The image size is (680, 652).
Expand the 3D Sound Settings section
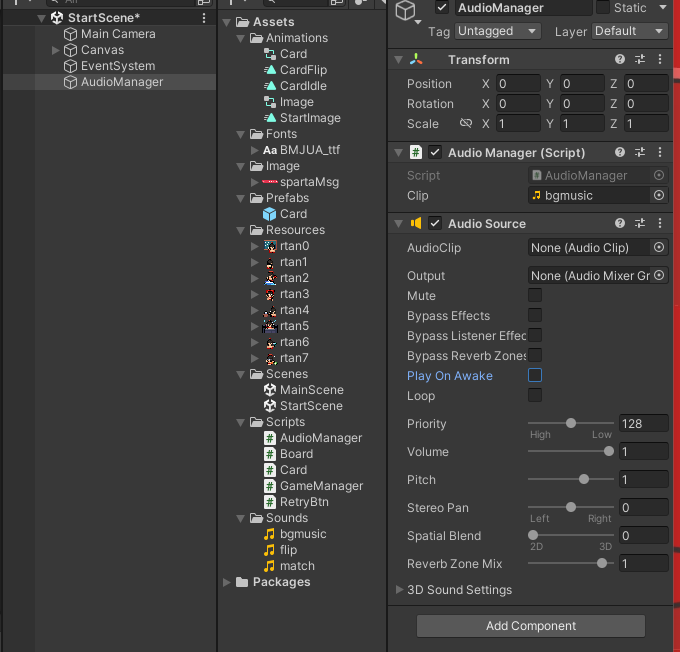pyautogui.click(x=399, y=590)
